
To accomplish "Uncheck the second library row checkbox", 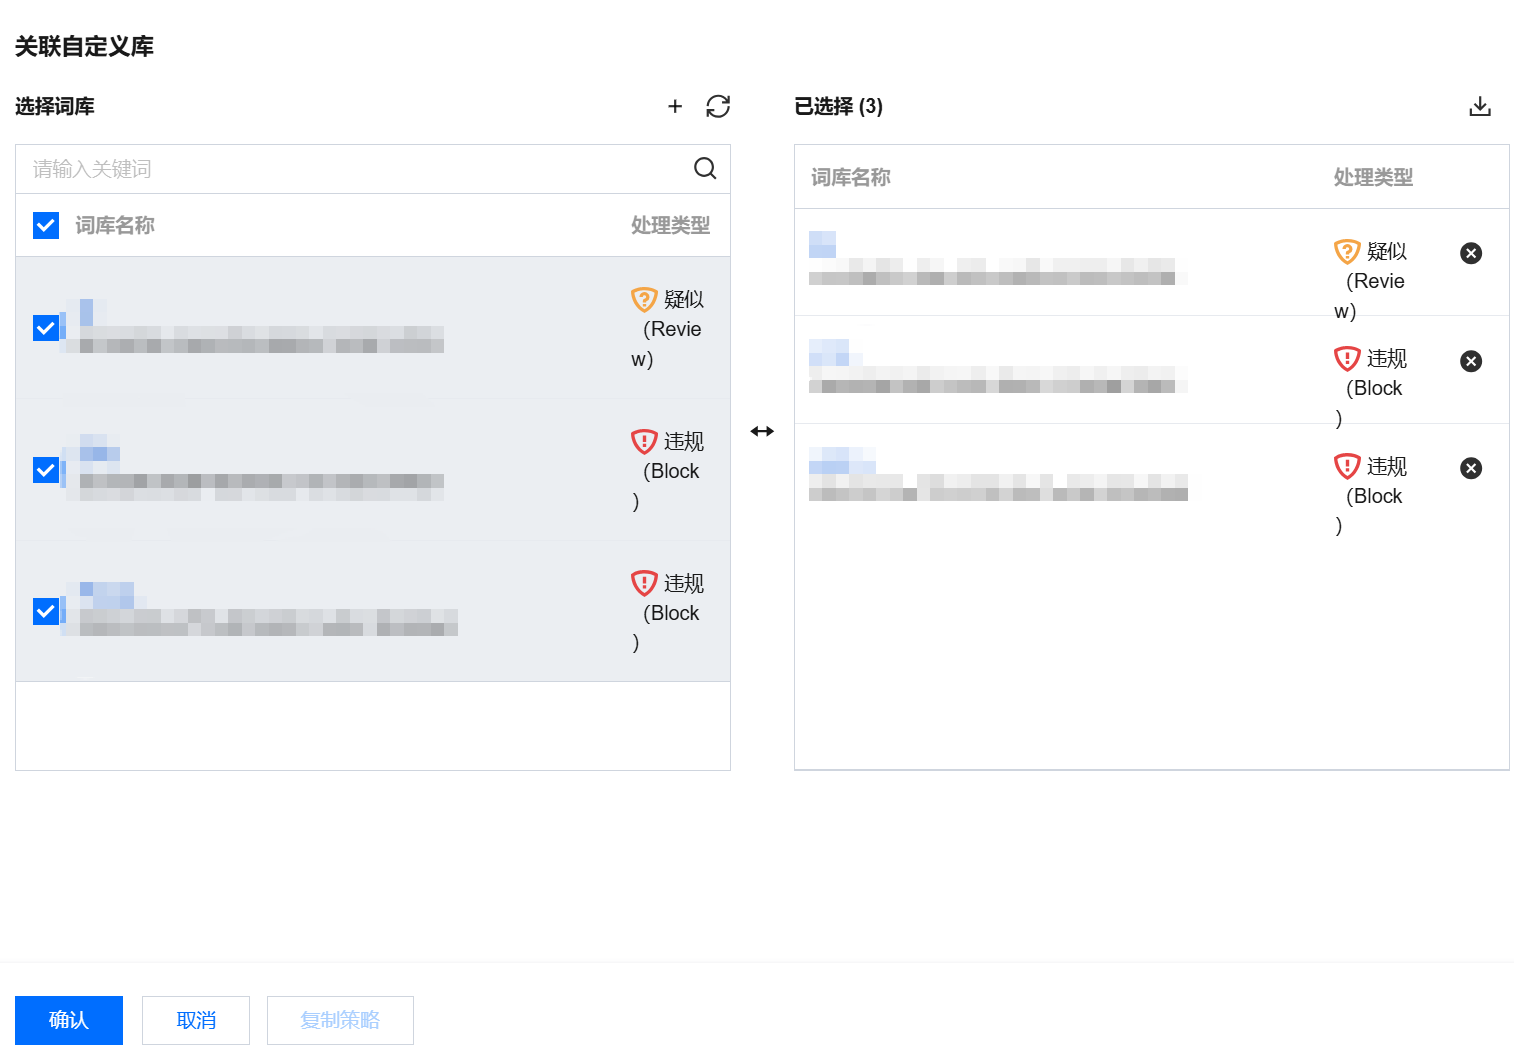I will click(x=46, y=469).
